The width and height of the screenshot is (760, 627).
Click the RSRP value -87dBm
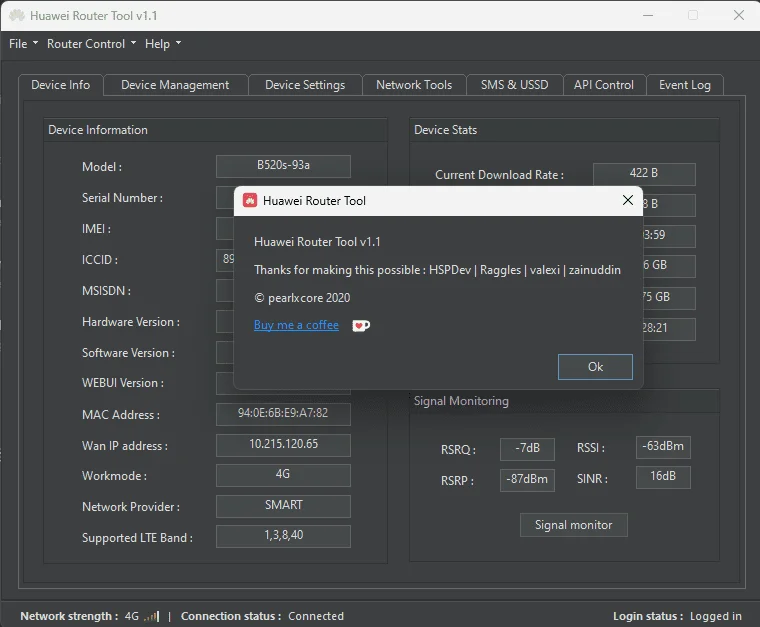527,480
